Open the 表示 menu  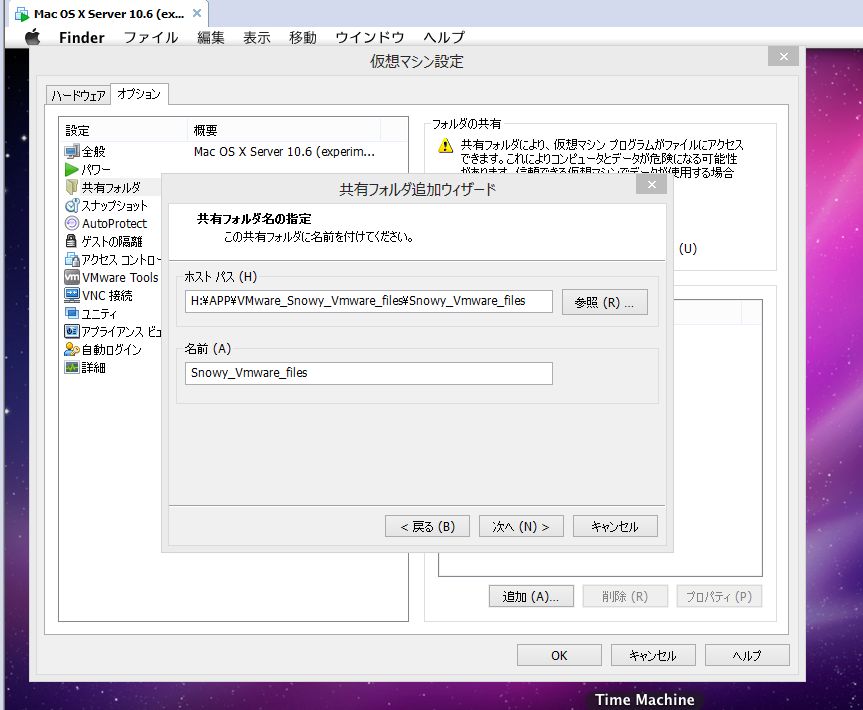(256, 37)
